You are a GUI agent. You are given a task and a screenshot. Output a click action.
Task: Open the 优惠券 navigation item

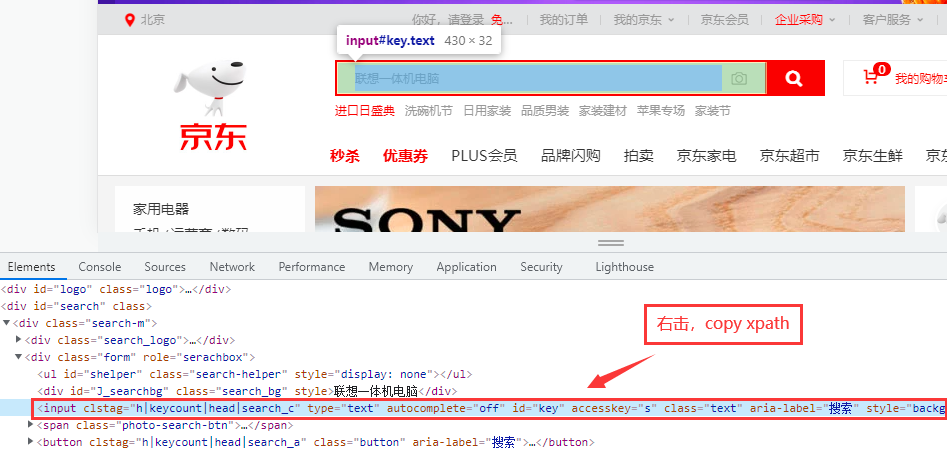point(405,156)
